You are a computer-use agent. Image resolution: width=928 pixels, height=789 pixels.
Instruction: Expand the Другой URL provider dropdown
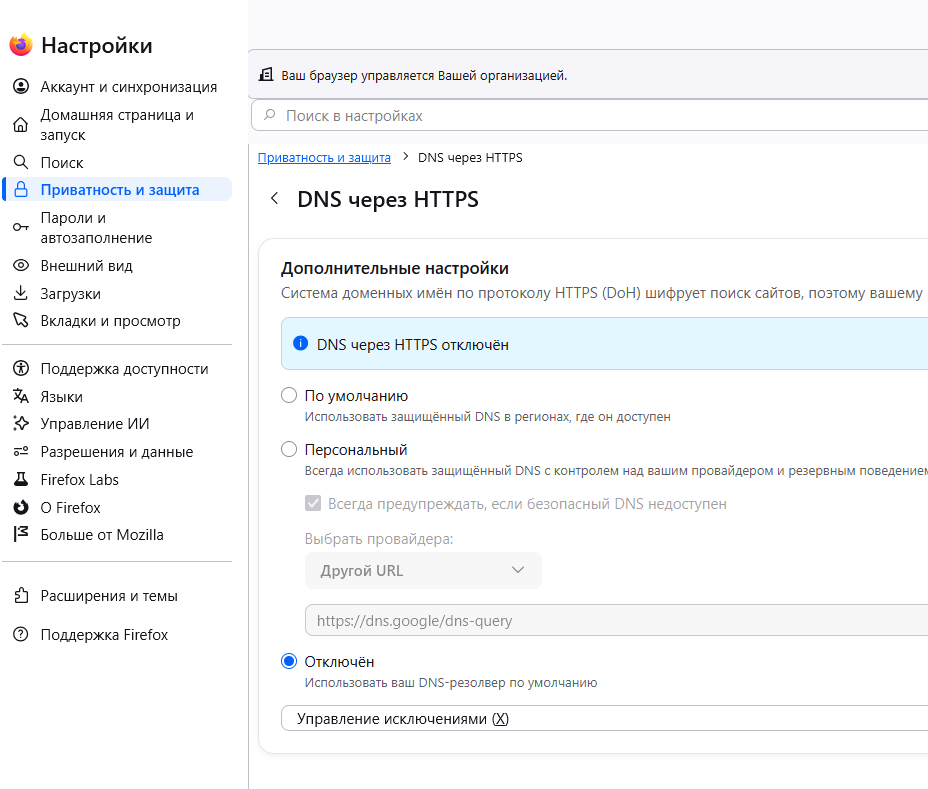[x=423, y=571]
